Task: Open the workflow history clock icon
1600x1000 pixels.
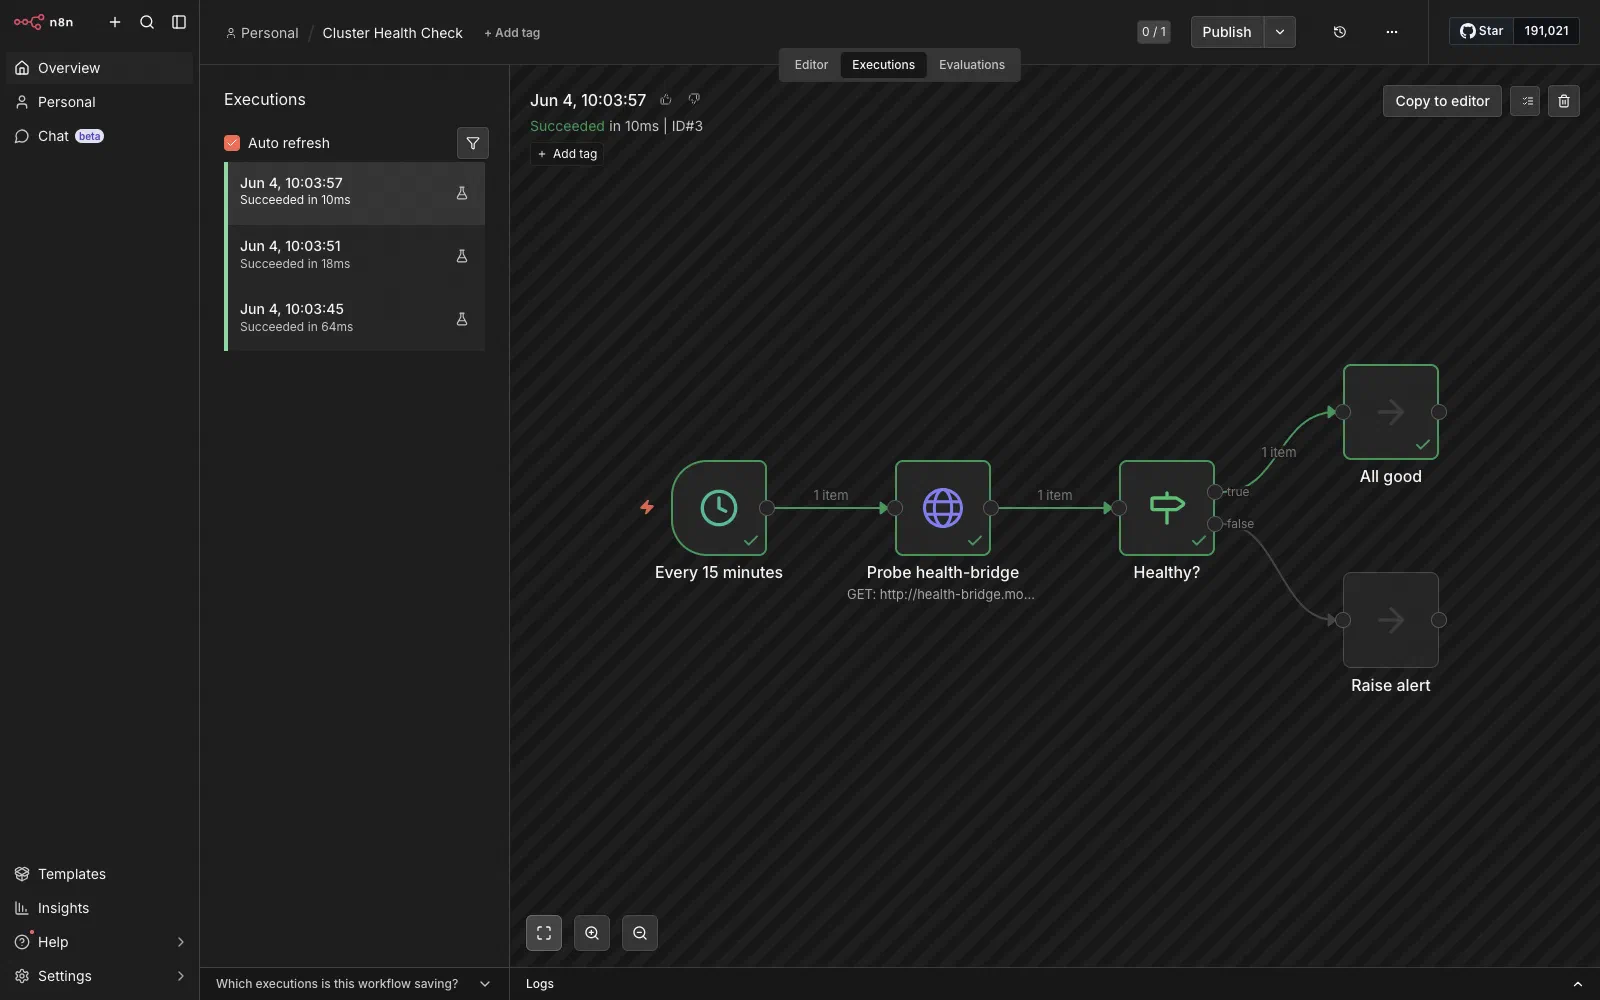Action: click(x=1340, y=32)
